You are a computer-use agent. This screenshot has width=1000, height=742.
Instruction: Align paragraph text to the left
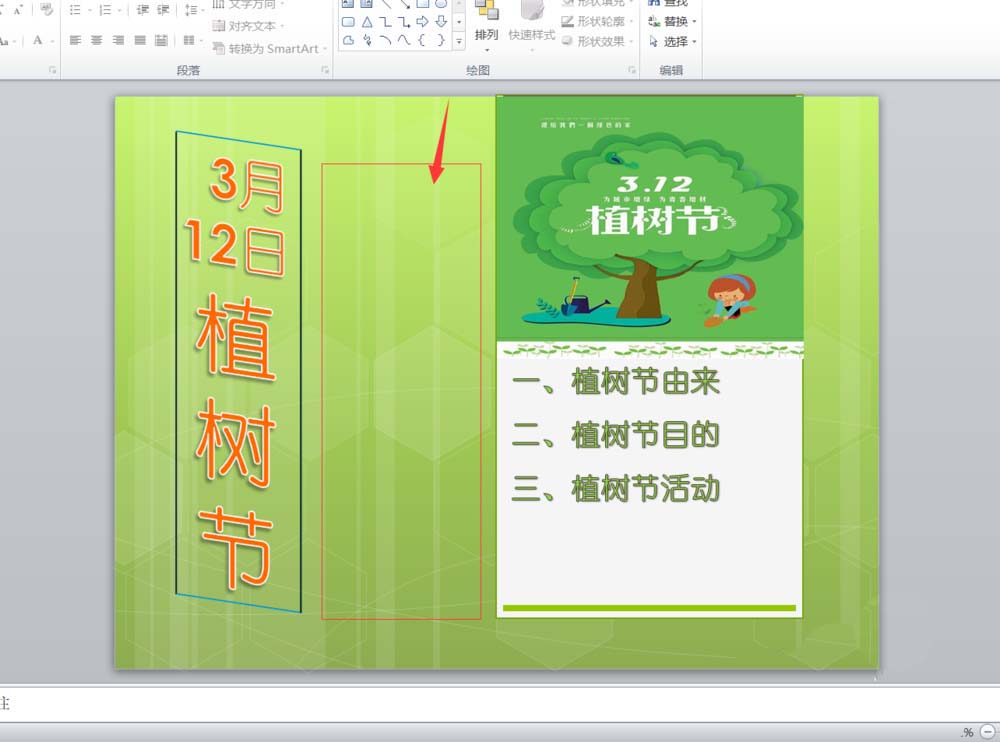(x=75, y=40)
